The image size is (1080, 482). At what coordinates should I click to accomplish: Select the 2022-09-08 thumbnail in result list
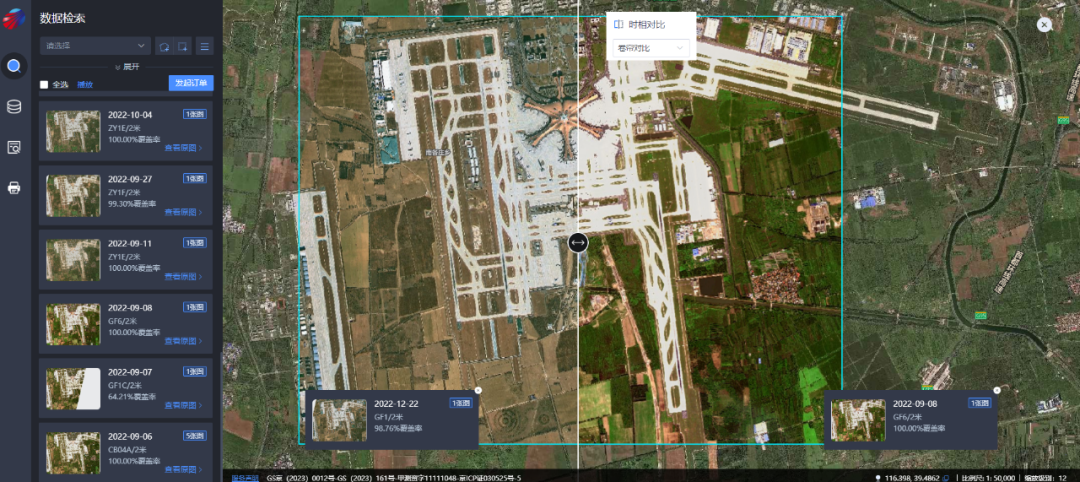73,324
